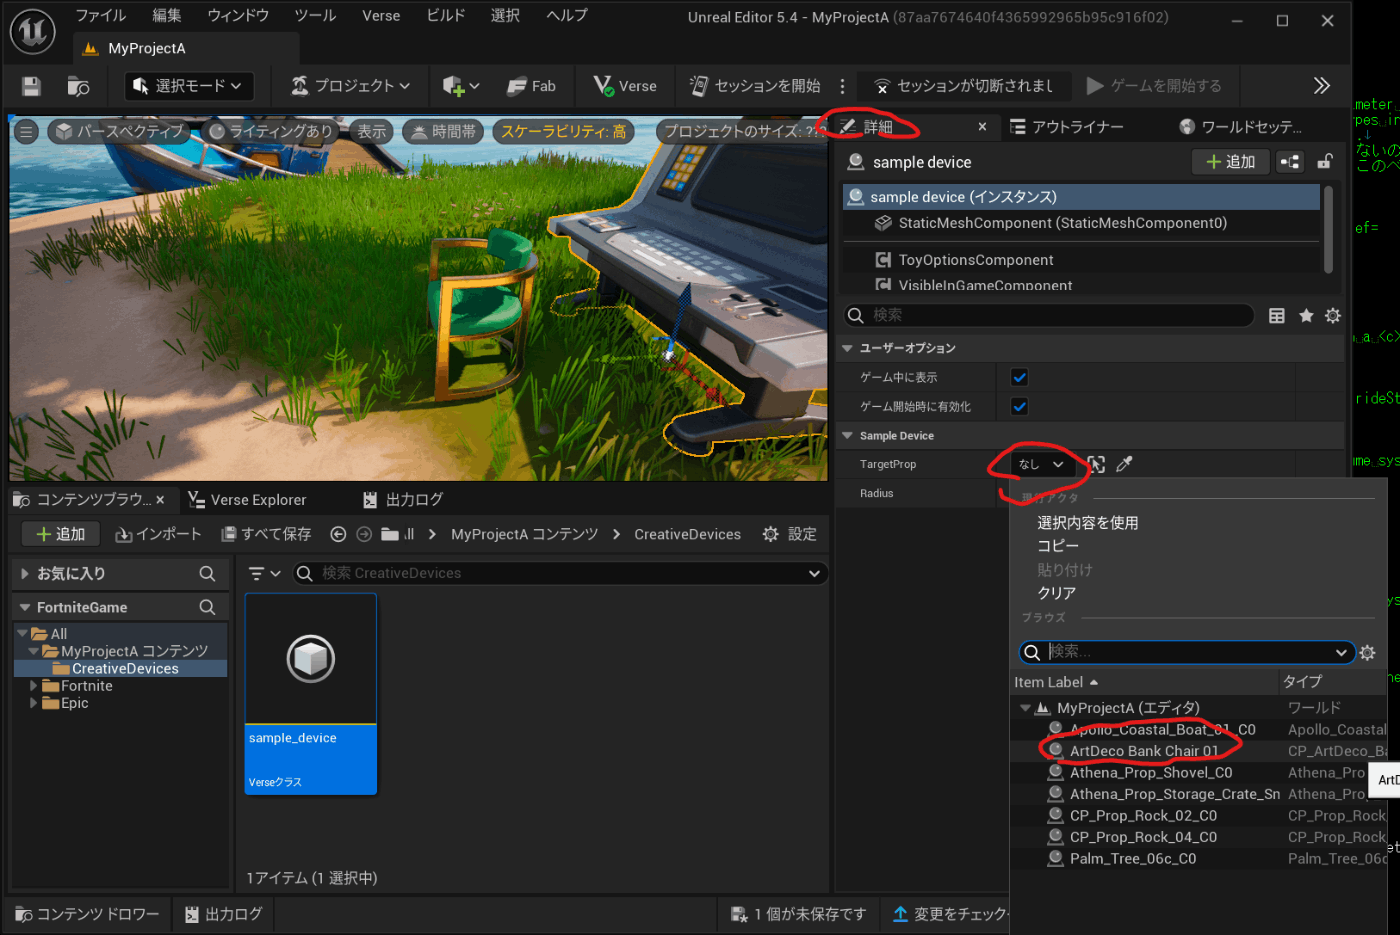This screenshot has height=935, width=1400.
Task: Go forward in content browser history
Action: [x=364, y=534]
